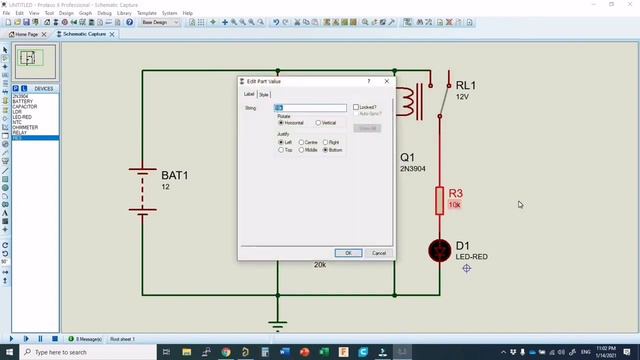Open the Chrome icon on the taskbar
Viewport: 640px width, 360px height.
coord(226,352)
